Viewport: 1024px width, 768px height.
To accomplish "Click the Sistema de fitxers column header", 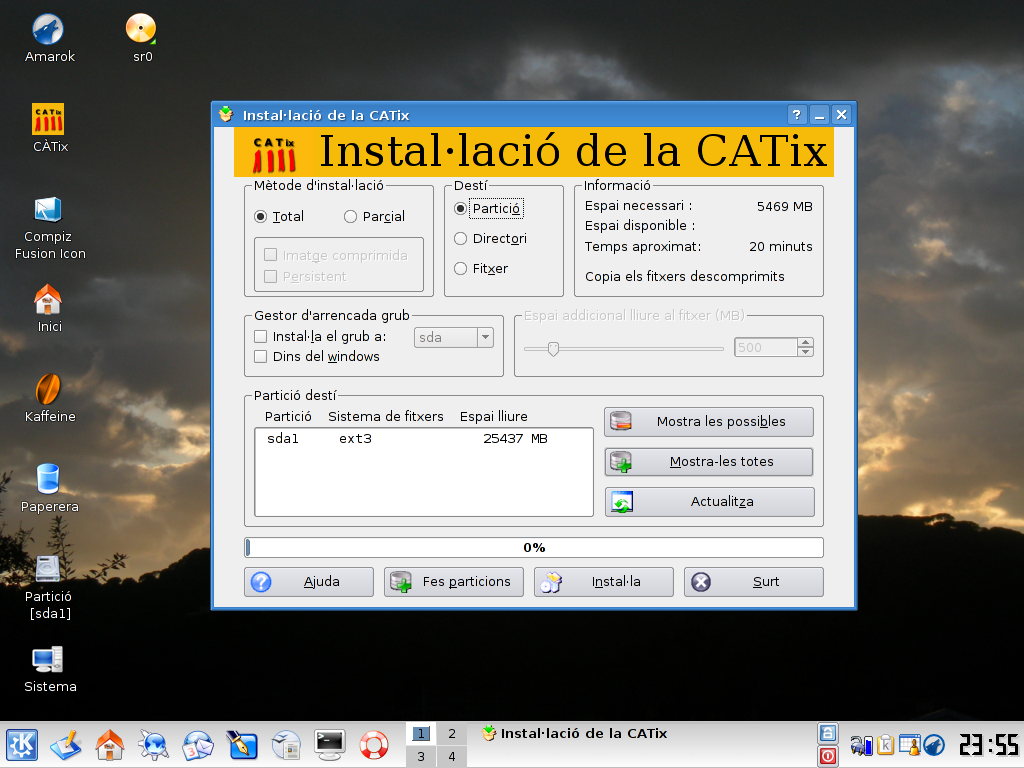I will (385, 416).
